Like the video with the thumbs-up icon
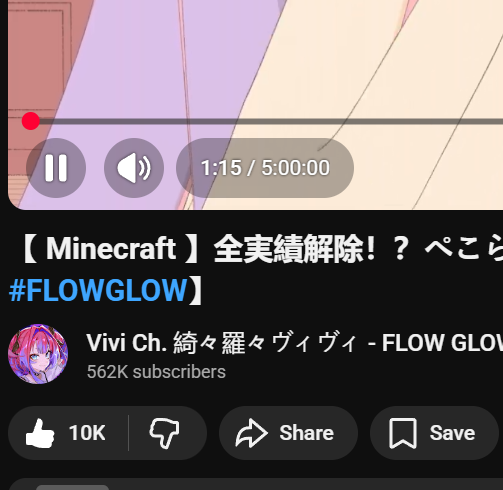 pos(40,433)
